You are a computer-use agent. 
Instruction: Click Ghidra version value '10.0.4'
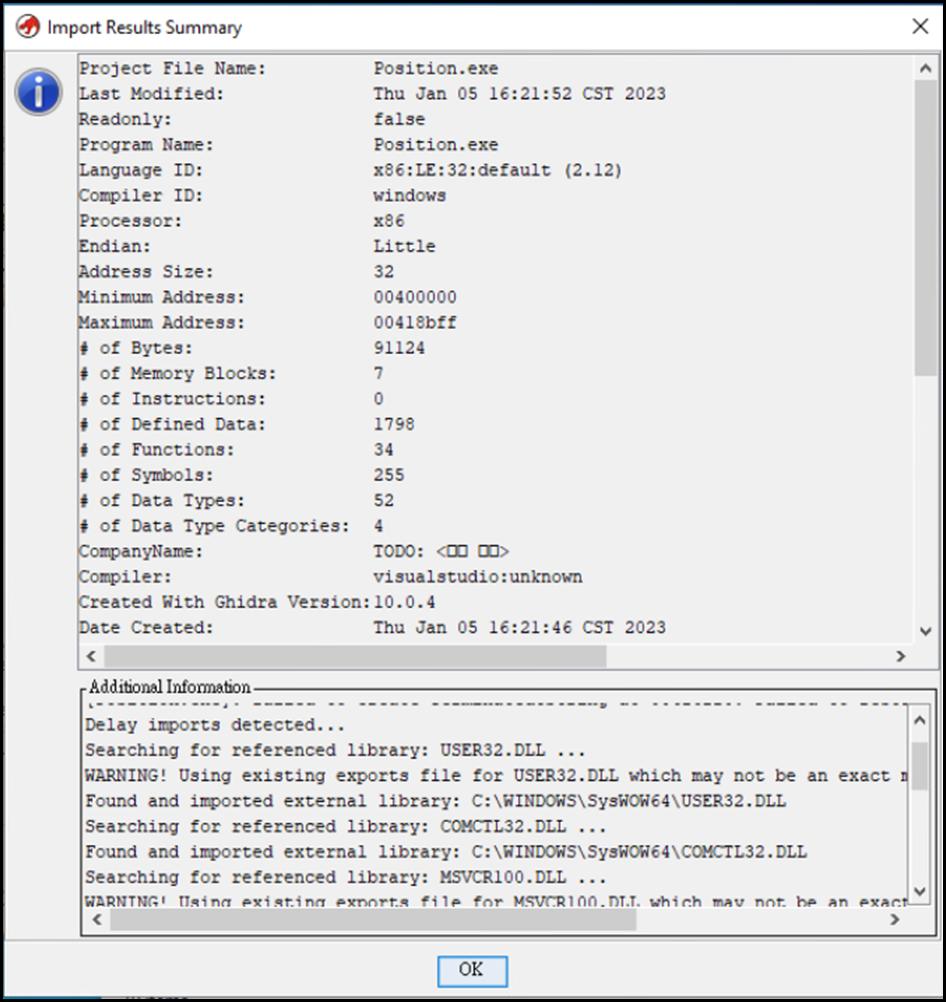[x=404, y=602]
